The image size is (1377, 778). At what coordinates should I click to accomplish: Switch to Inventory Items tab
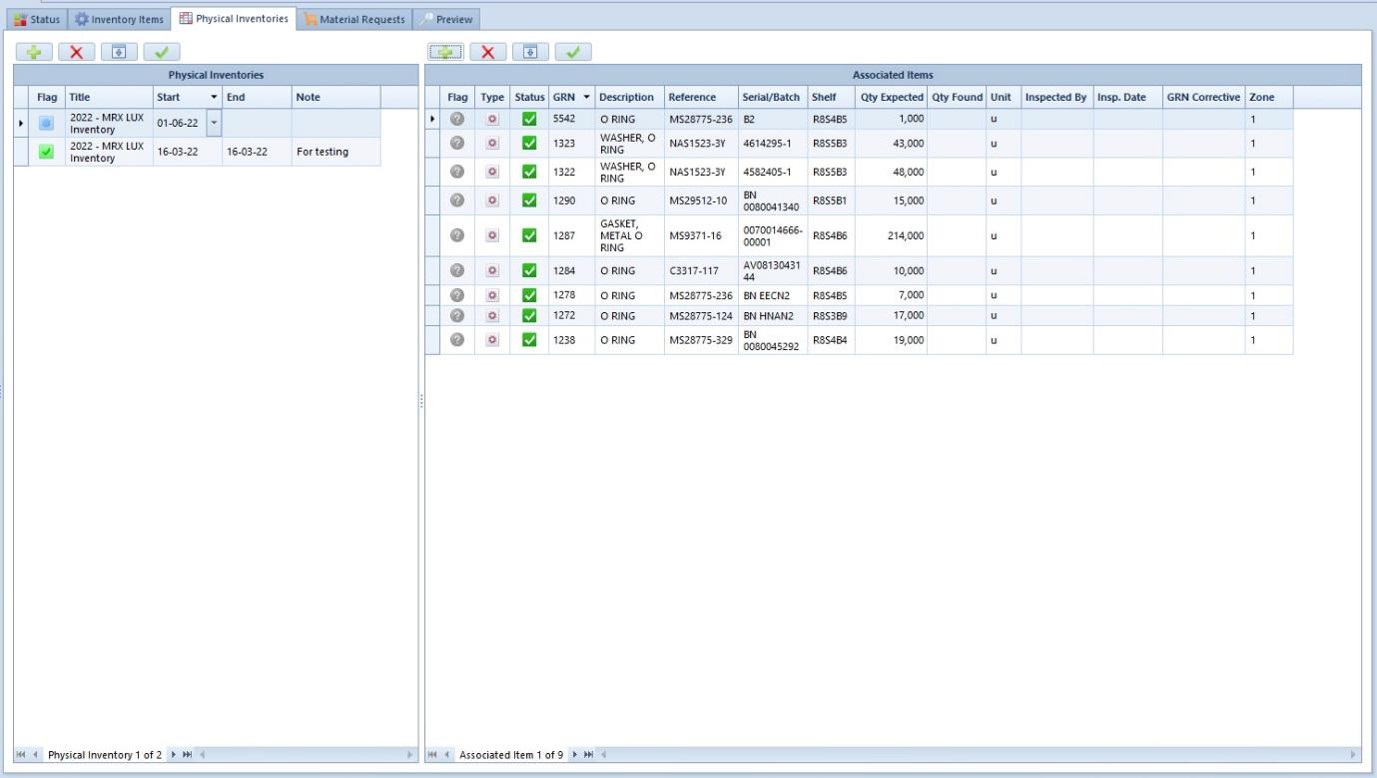119,19
